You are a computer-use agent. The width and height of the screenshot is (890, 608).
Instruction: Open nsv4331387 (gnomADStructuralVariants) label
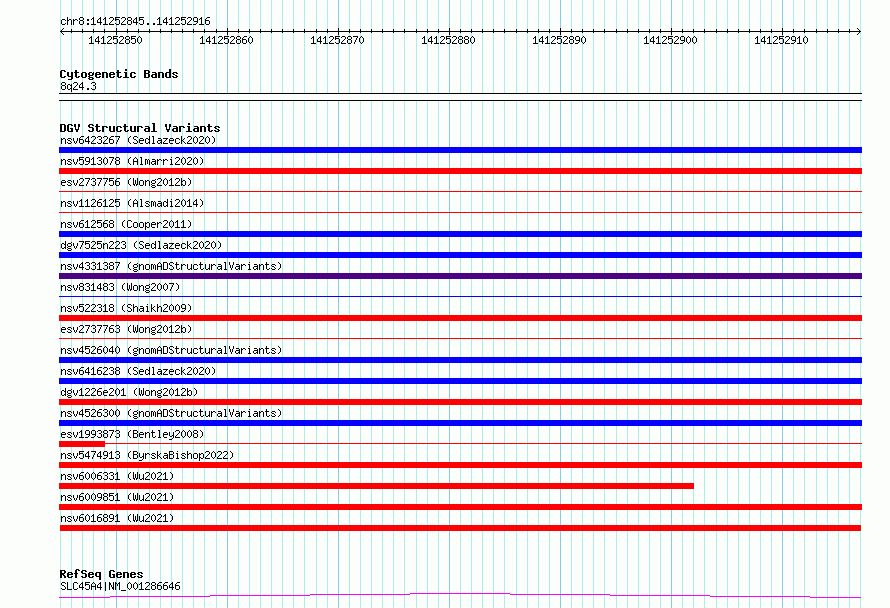click(171, 266)
